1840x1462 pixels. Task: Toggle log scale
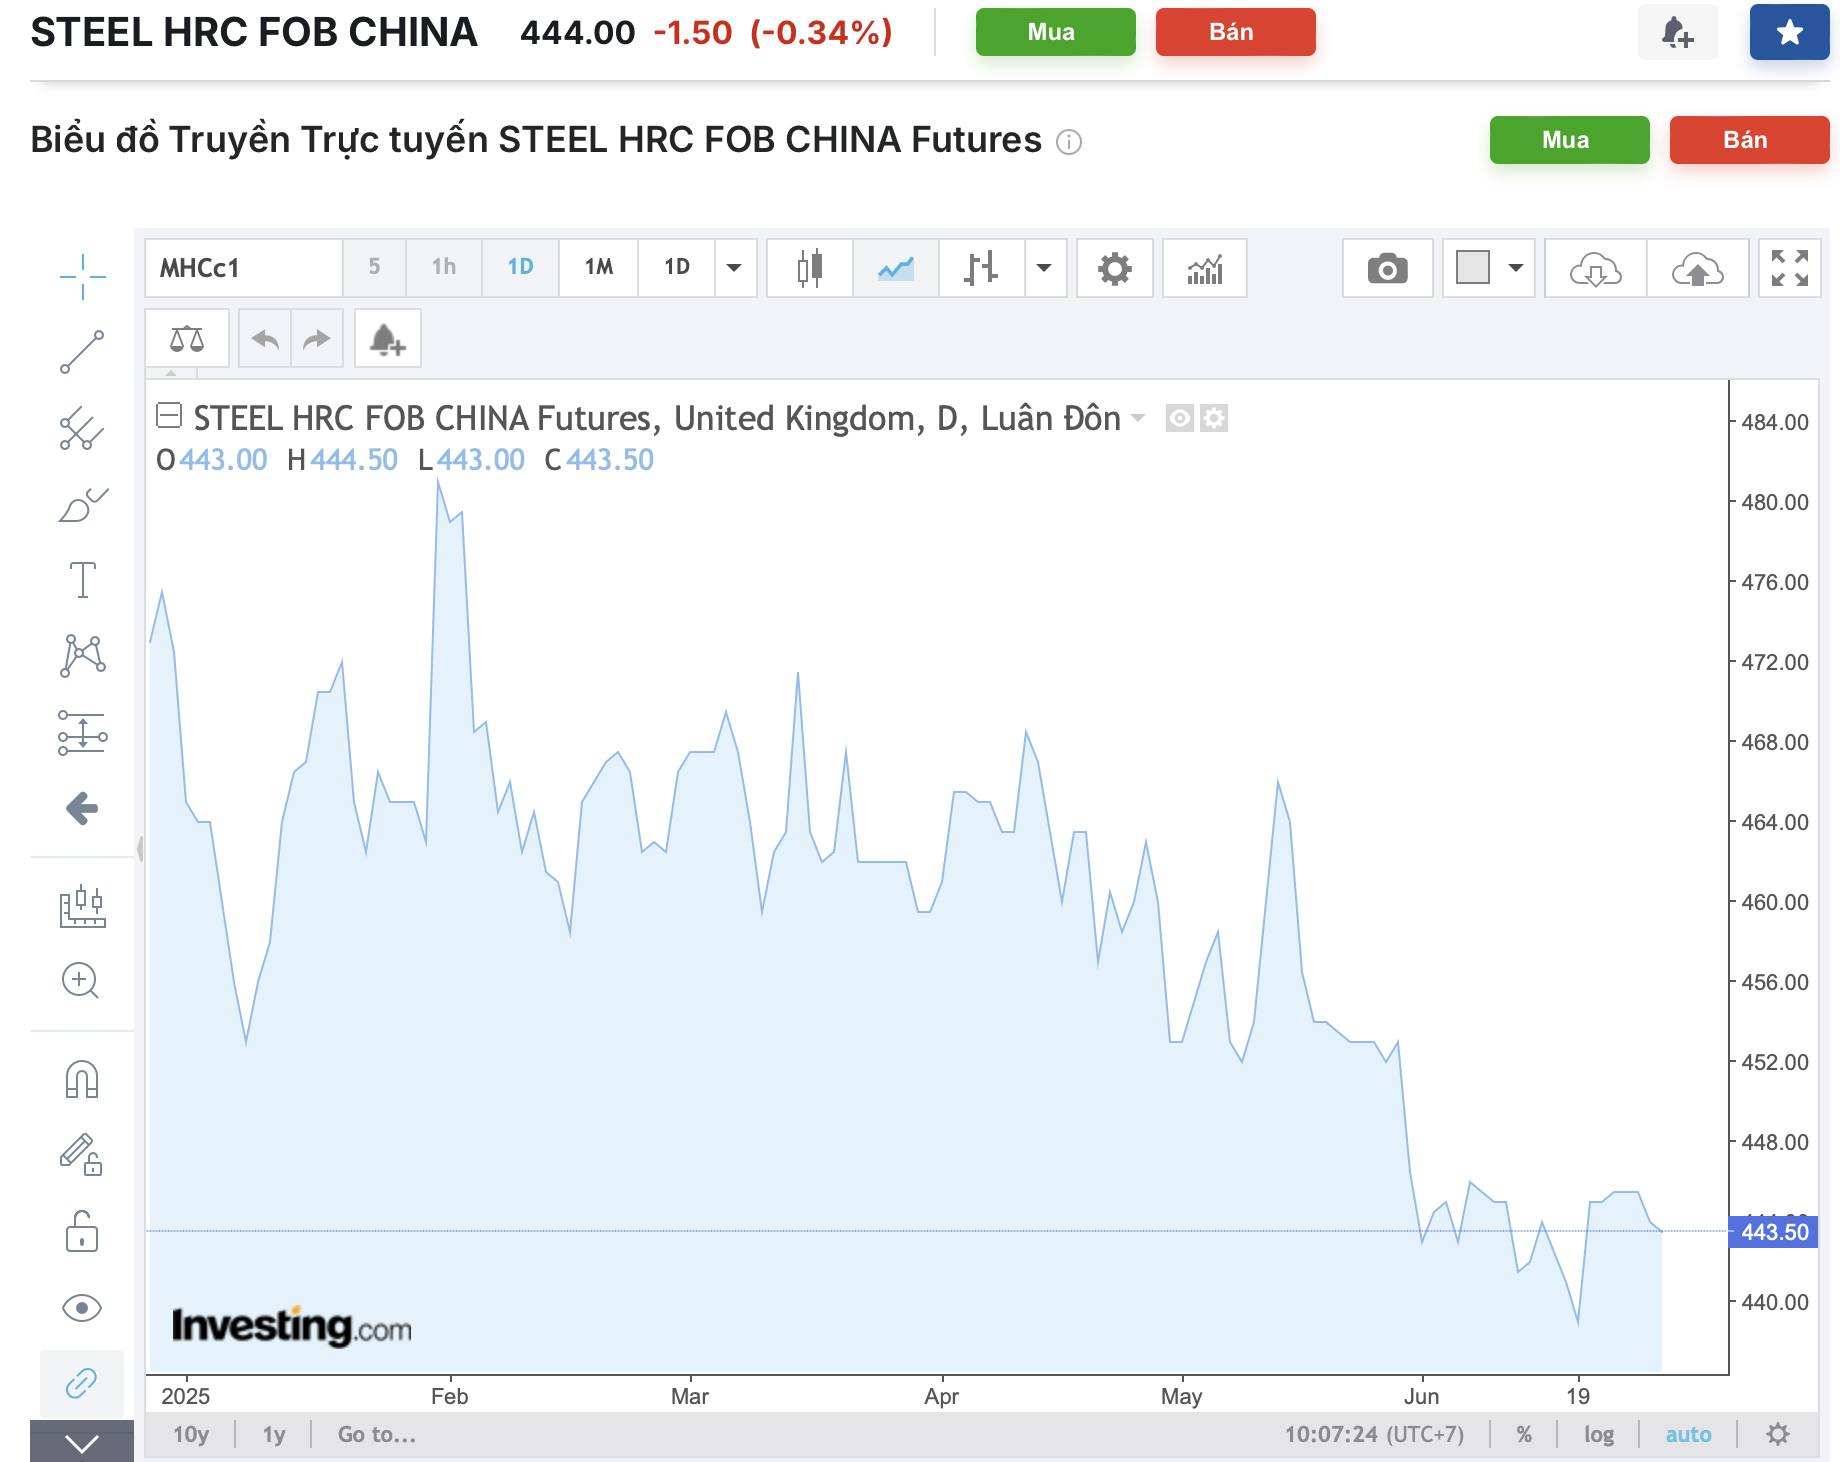pos(1599,1435)
